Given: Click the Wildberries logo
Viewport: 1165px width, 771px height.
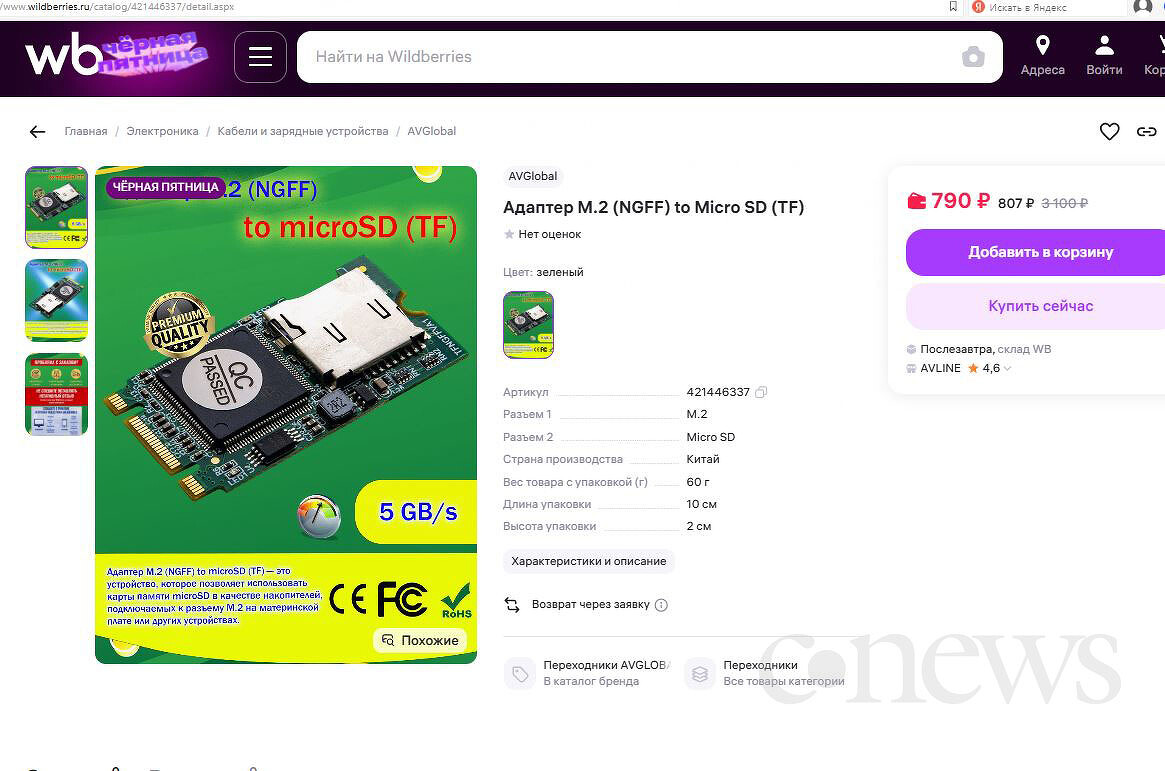Looking at the screenshot, I should click(x=64, y=56).
